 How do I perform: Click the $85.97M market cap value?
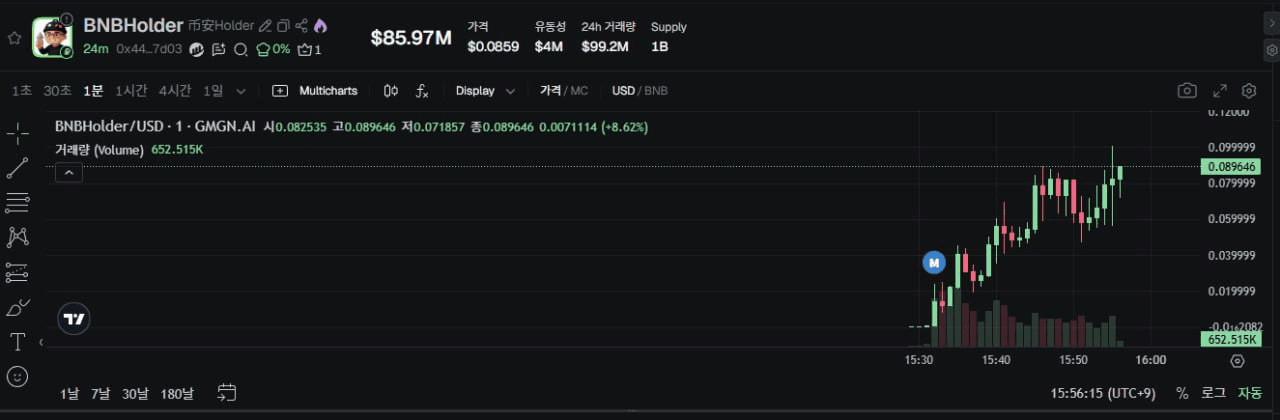411,38
